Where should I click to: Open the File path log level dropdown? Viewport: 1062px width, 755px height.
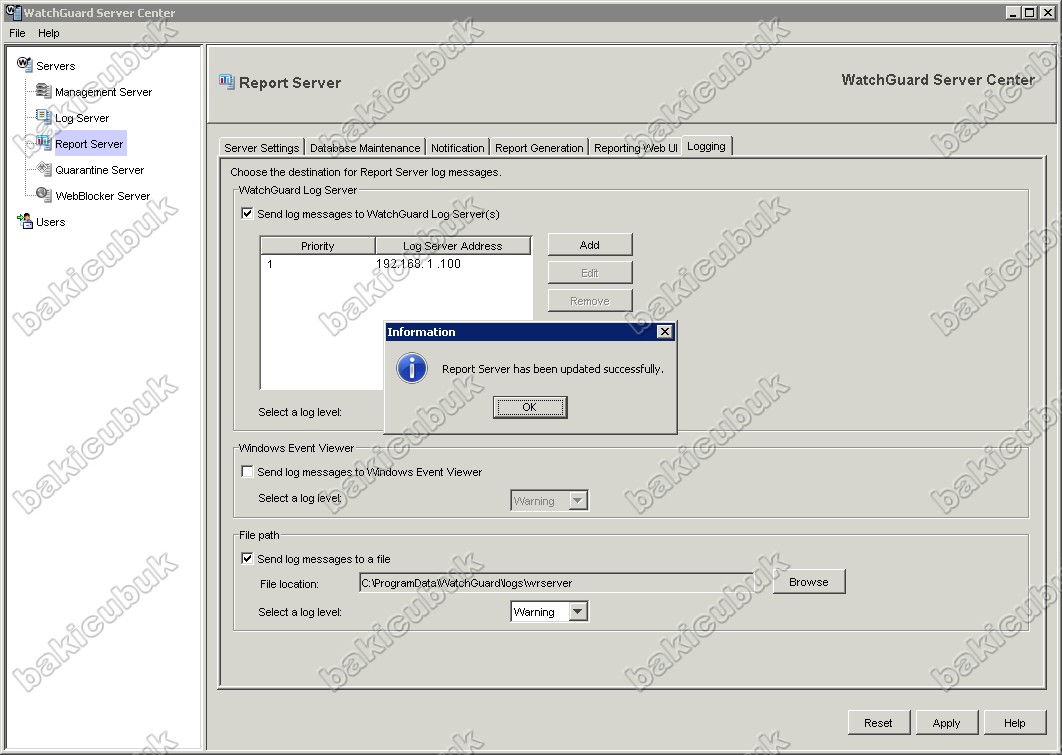point(577,612)
